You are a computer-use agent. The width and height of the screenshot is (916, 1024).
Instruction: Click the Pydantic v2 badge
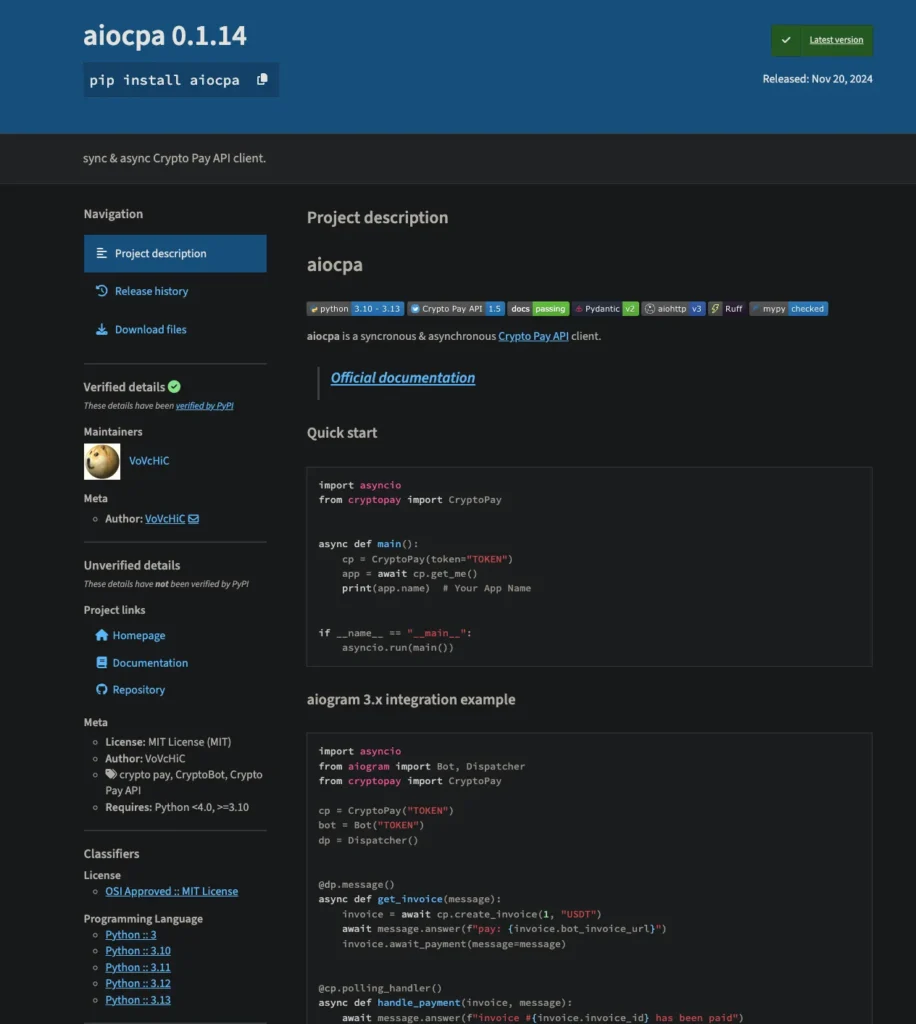tap(605, 309)
